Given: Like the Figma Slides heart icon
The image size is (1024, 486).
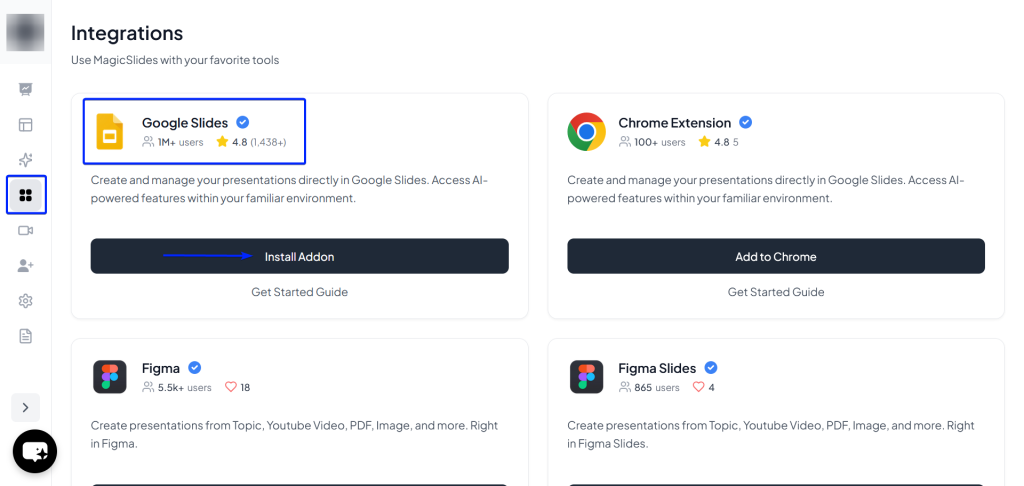Looking at the screenshot, I should pyautogui.click(x=698, y=387).
